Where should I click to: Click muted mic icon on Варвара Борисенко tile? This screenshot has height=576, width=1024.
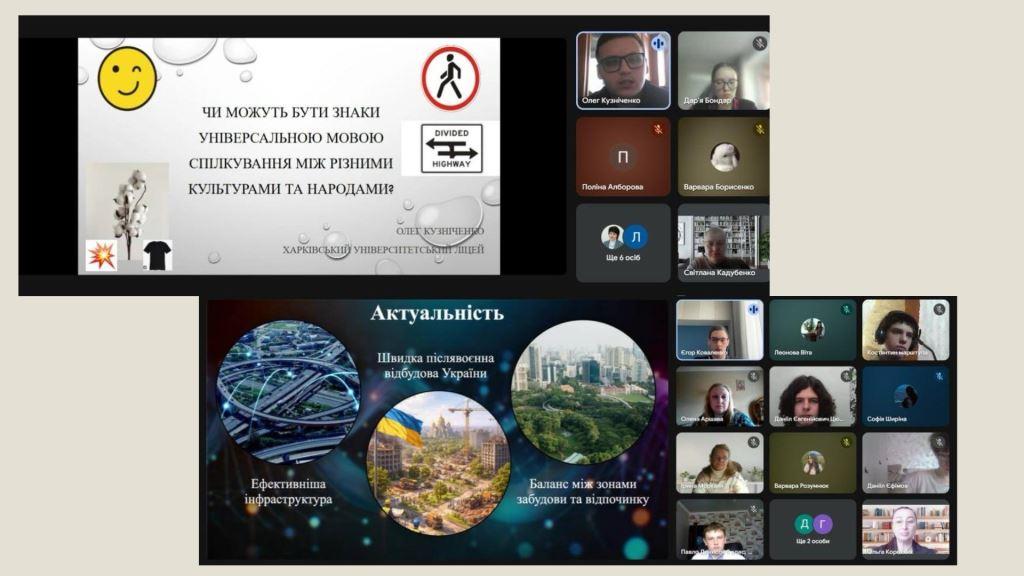tap(759, 130)
